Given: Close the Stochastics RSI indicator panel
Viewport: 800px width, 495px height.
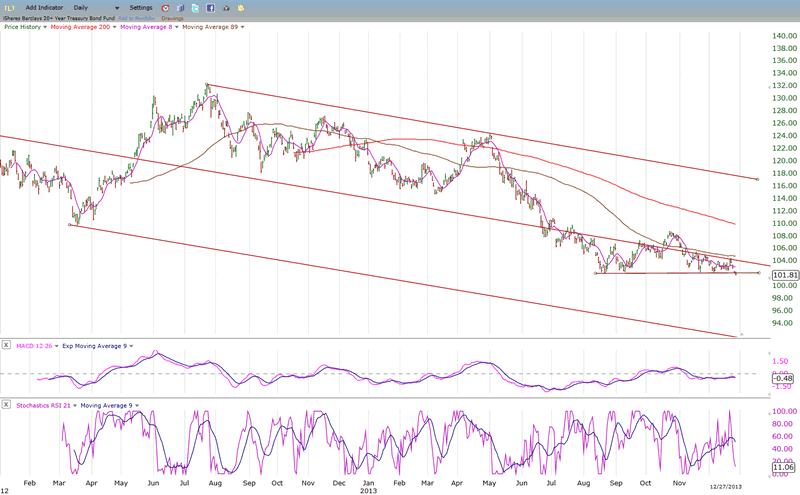Looking at the screenshot, I should click(7, 404).
